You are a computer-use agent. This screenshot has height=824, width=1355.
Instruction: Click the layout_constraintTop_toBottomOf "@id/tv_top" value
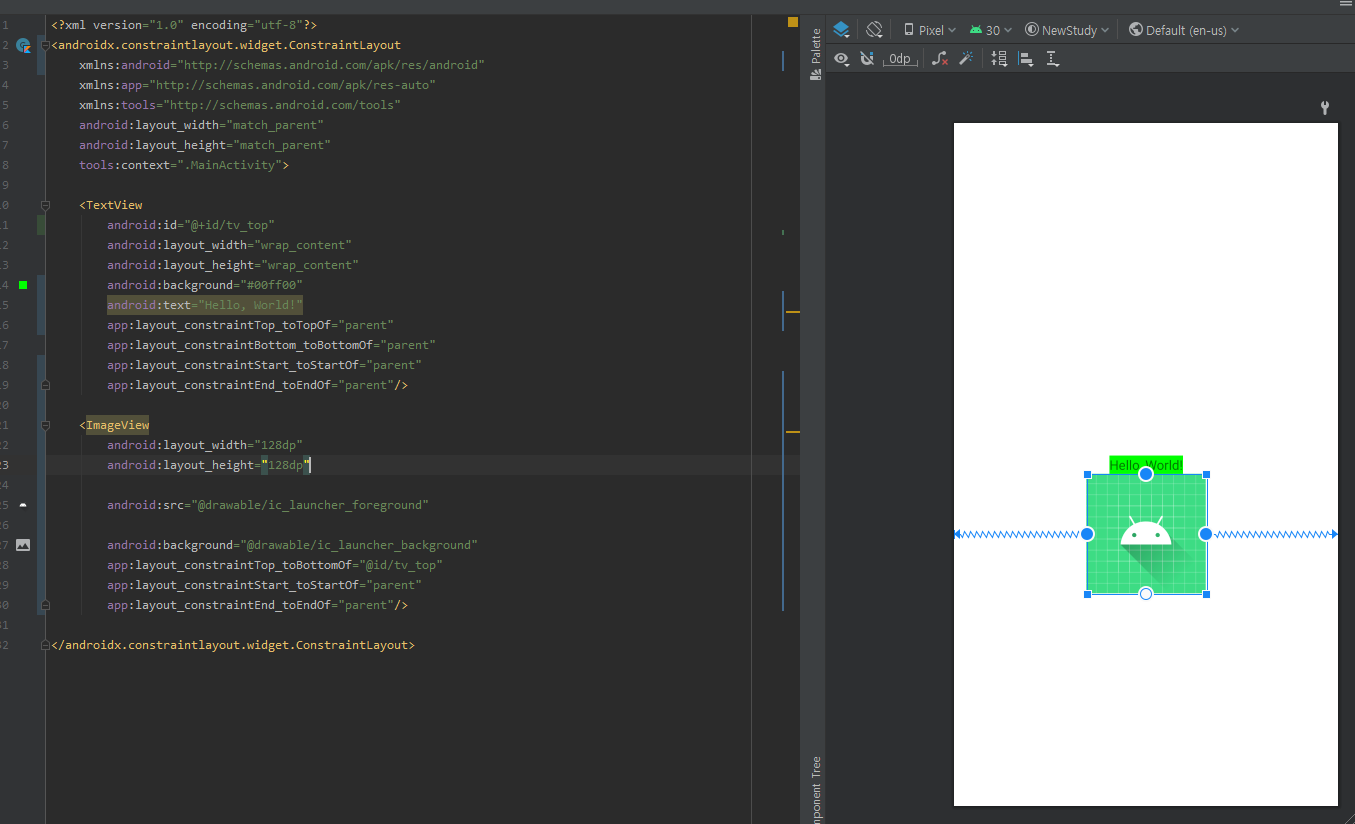[399, 565]
